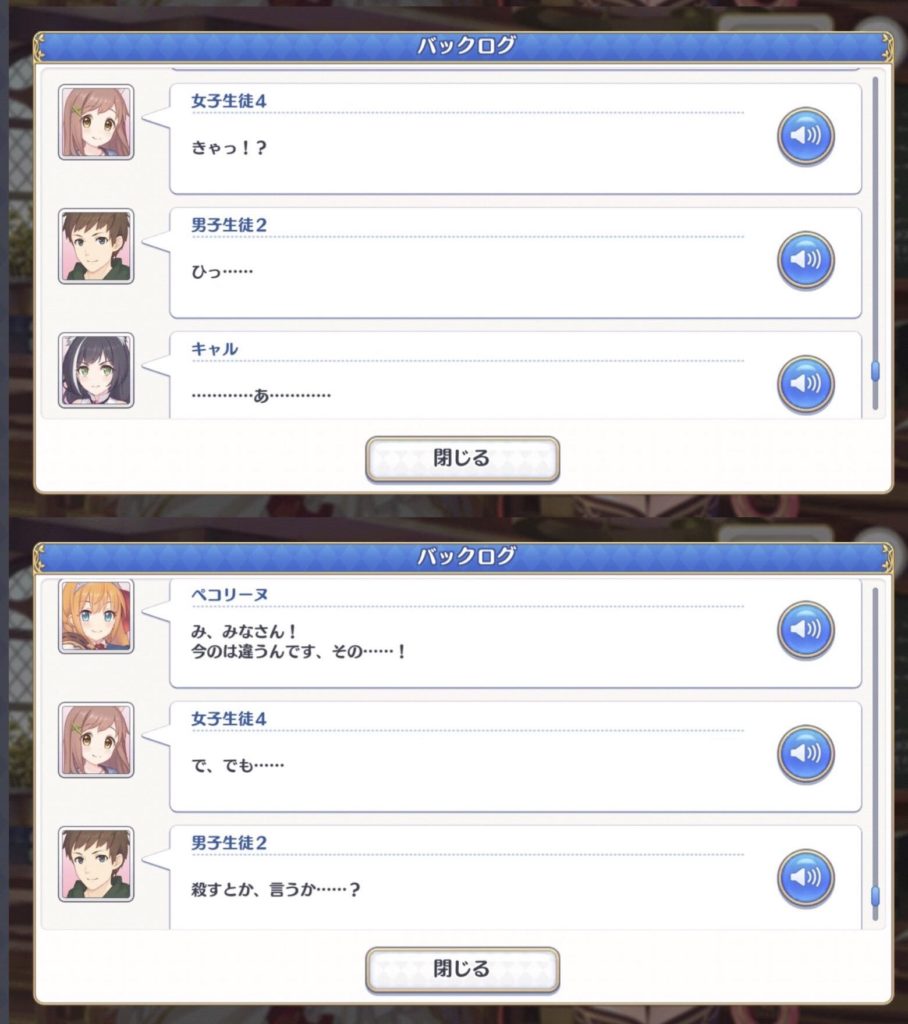This screenshot has width=908, height=1024.
Task: Play voice for 女子生徒4's で、でも…… line
Action: 805,754
